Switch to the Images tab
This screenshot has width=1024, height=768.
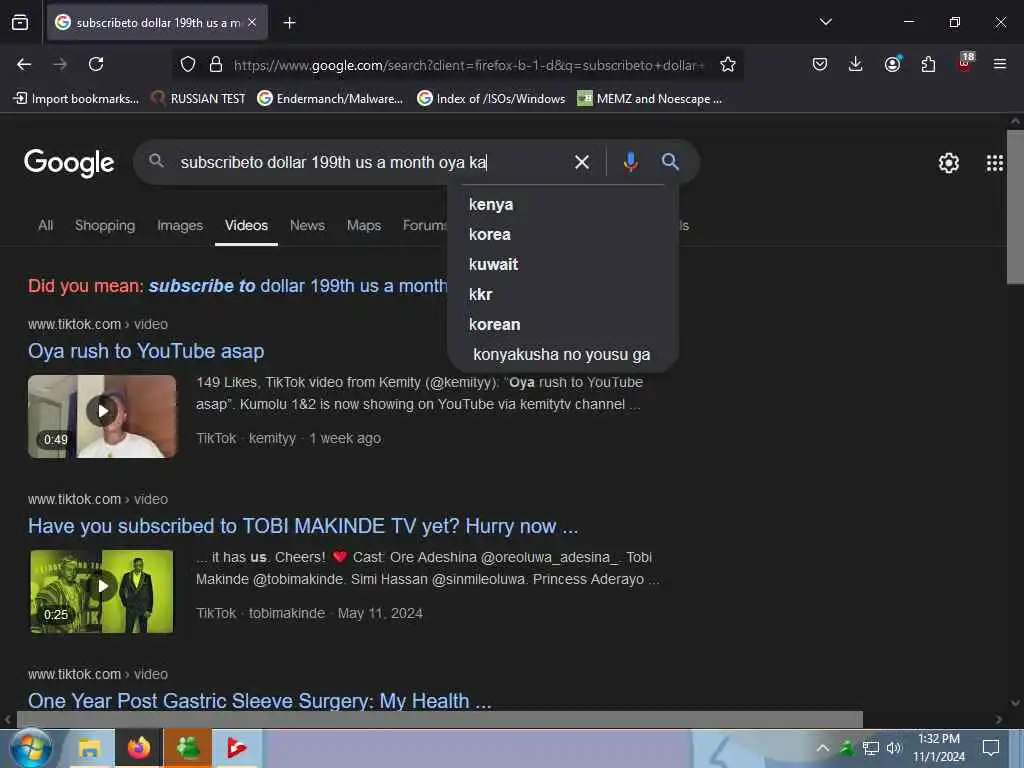click(180, 225)
